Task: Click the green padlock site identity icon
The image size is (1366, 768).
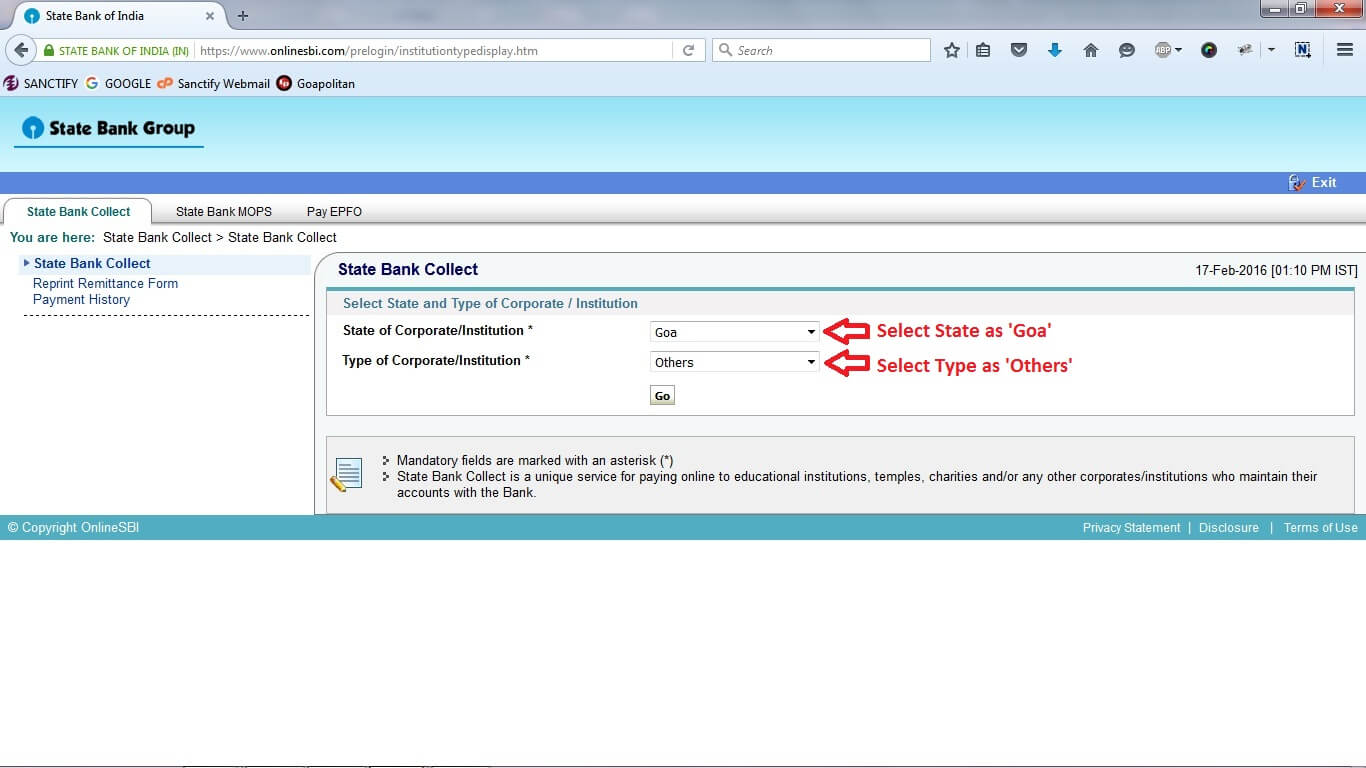Action: coord(49,50)
